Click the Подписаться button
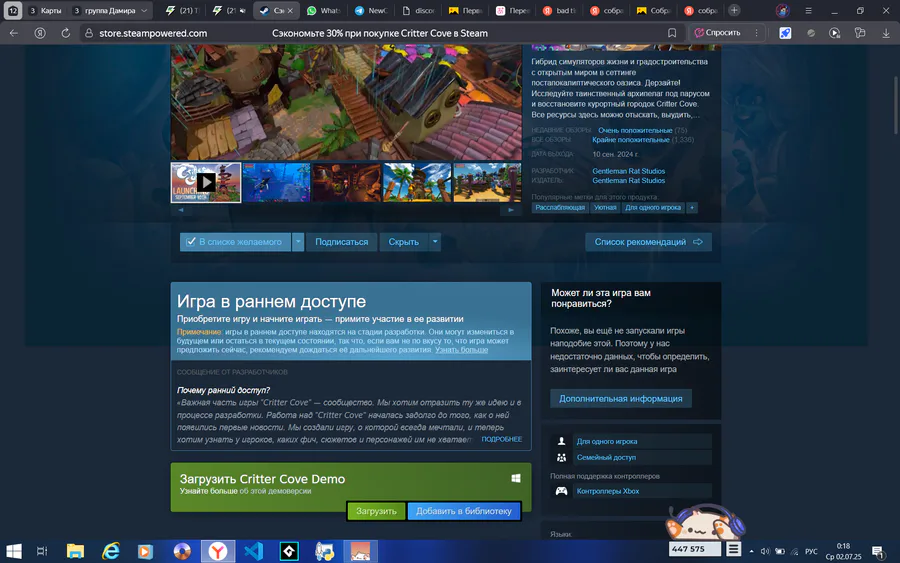The width and height of the screenshot is (900, 563). pos(342,242)
